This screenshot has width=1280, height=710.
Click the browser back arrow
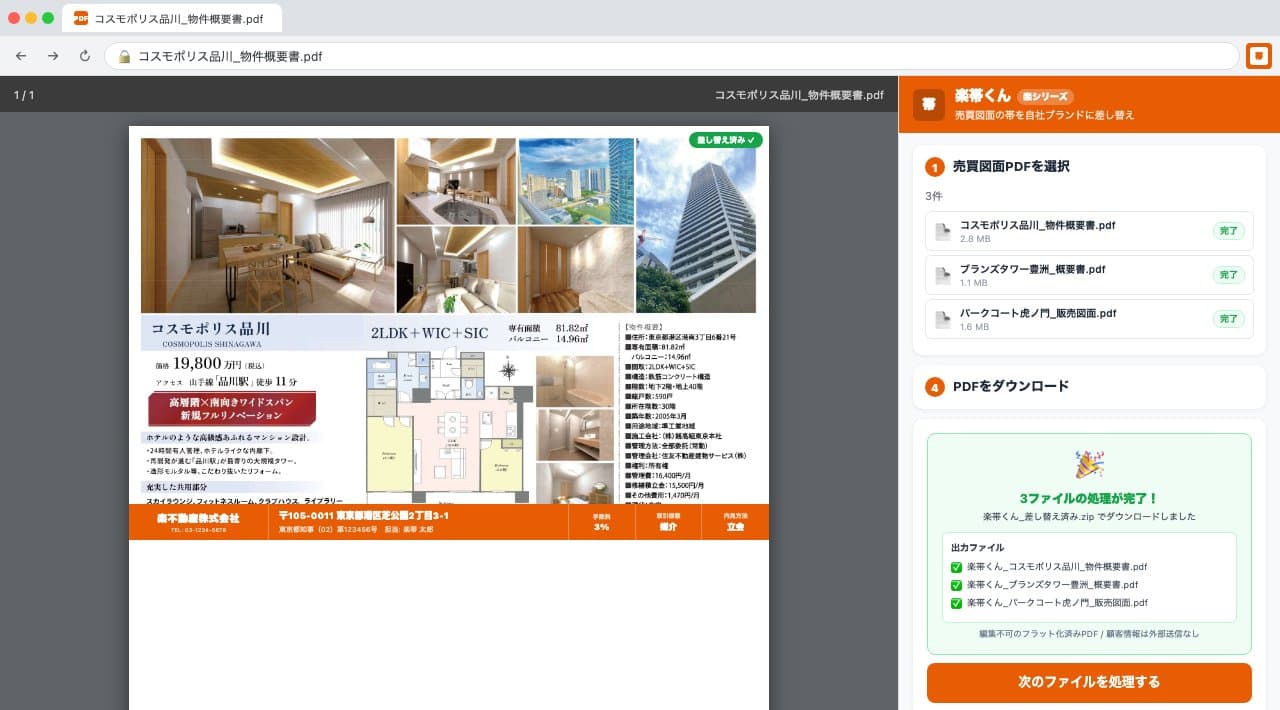(x=21, y=56)
